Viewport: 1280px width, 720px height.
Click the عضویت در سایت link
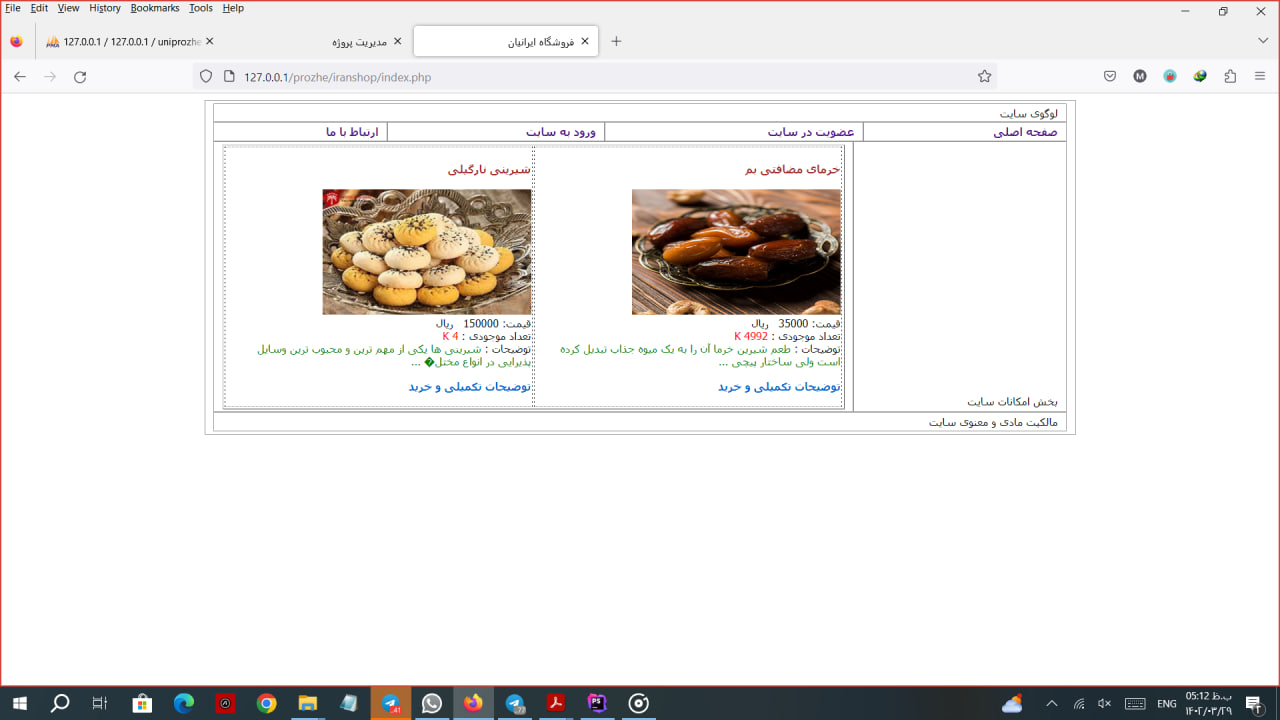click(810, 132)
